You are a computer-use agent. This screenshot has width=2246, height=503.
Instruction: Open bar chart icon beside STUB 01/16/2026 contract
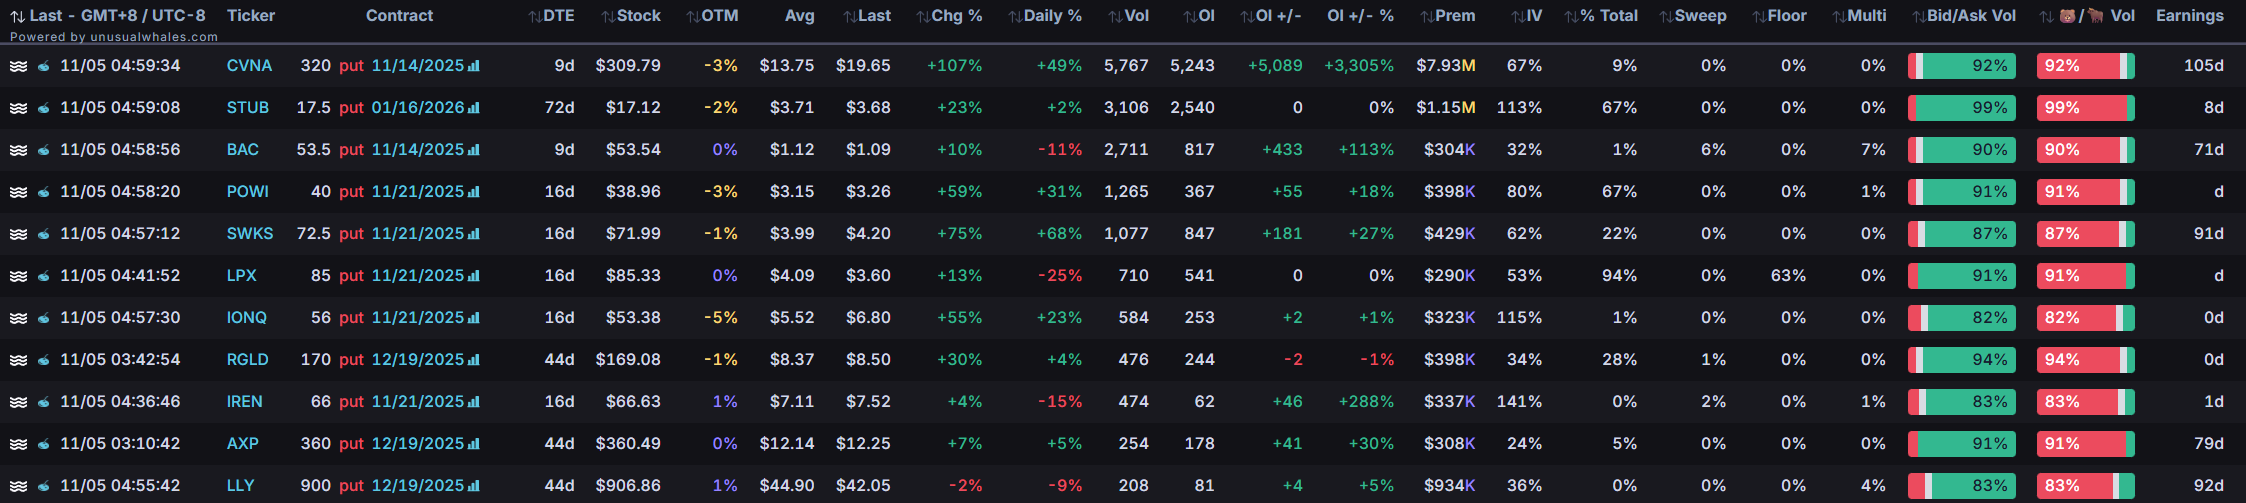pos(474,108)
